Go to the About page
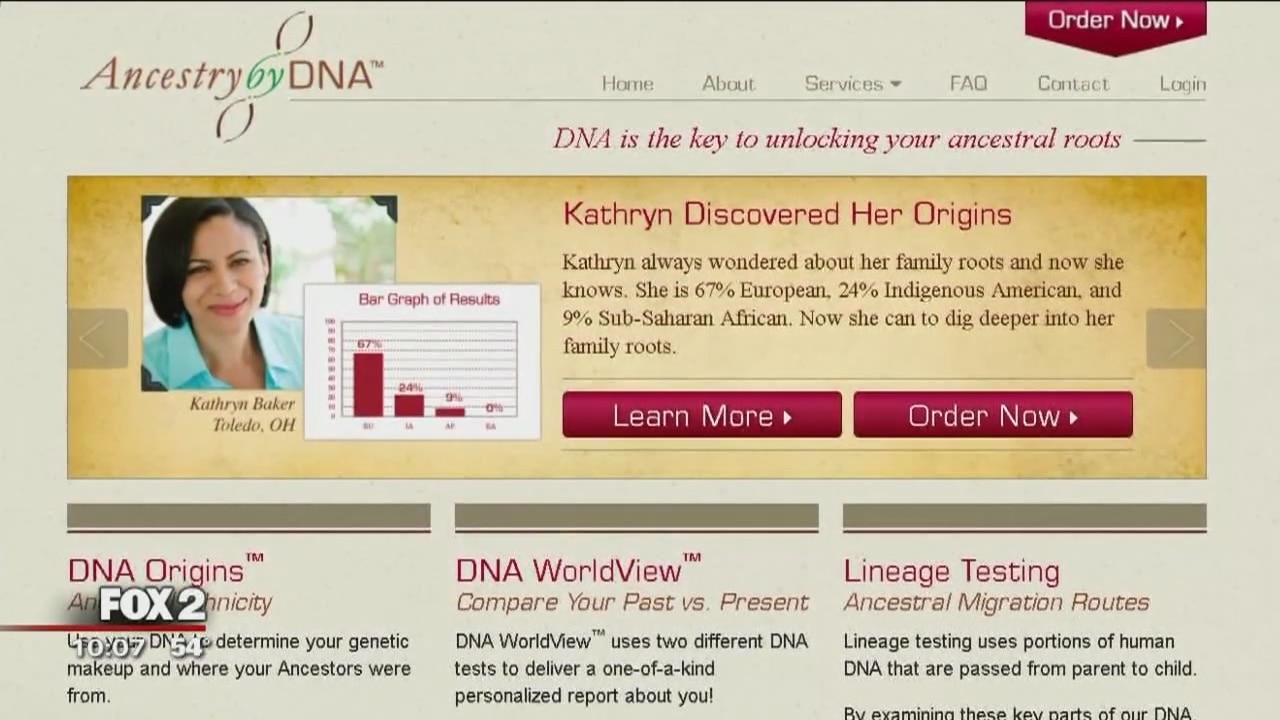1280x720 pixels. pos(728,84)
